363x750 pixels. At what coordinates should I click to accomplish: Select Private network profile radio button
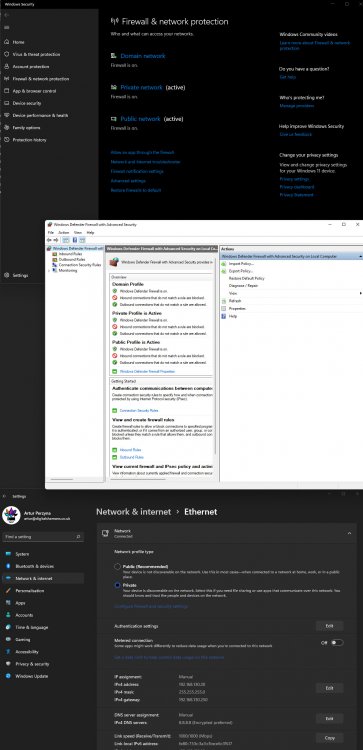coord(118,585)
